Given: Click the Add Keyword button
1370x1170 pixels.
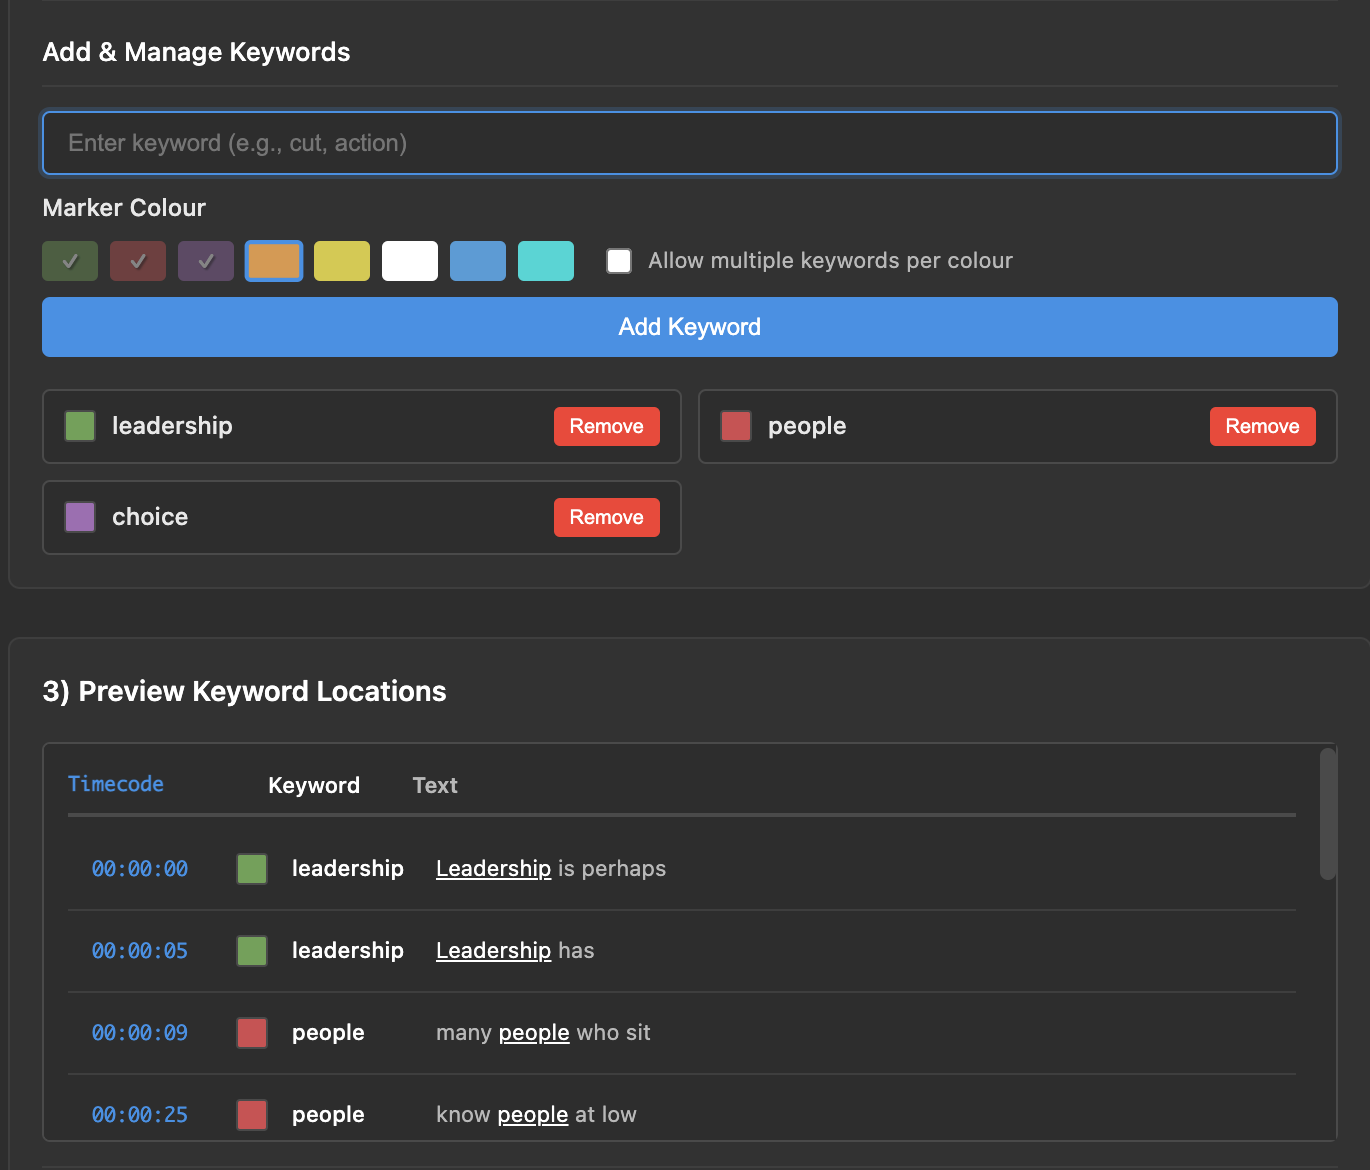Looking at the screenshot, I should [x=689, y=327].
